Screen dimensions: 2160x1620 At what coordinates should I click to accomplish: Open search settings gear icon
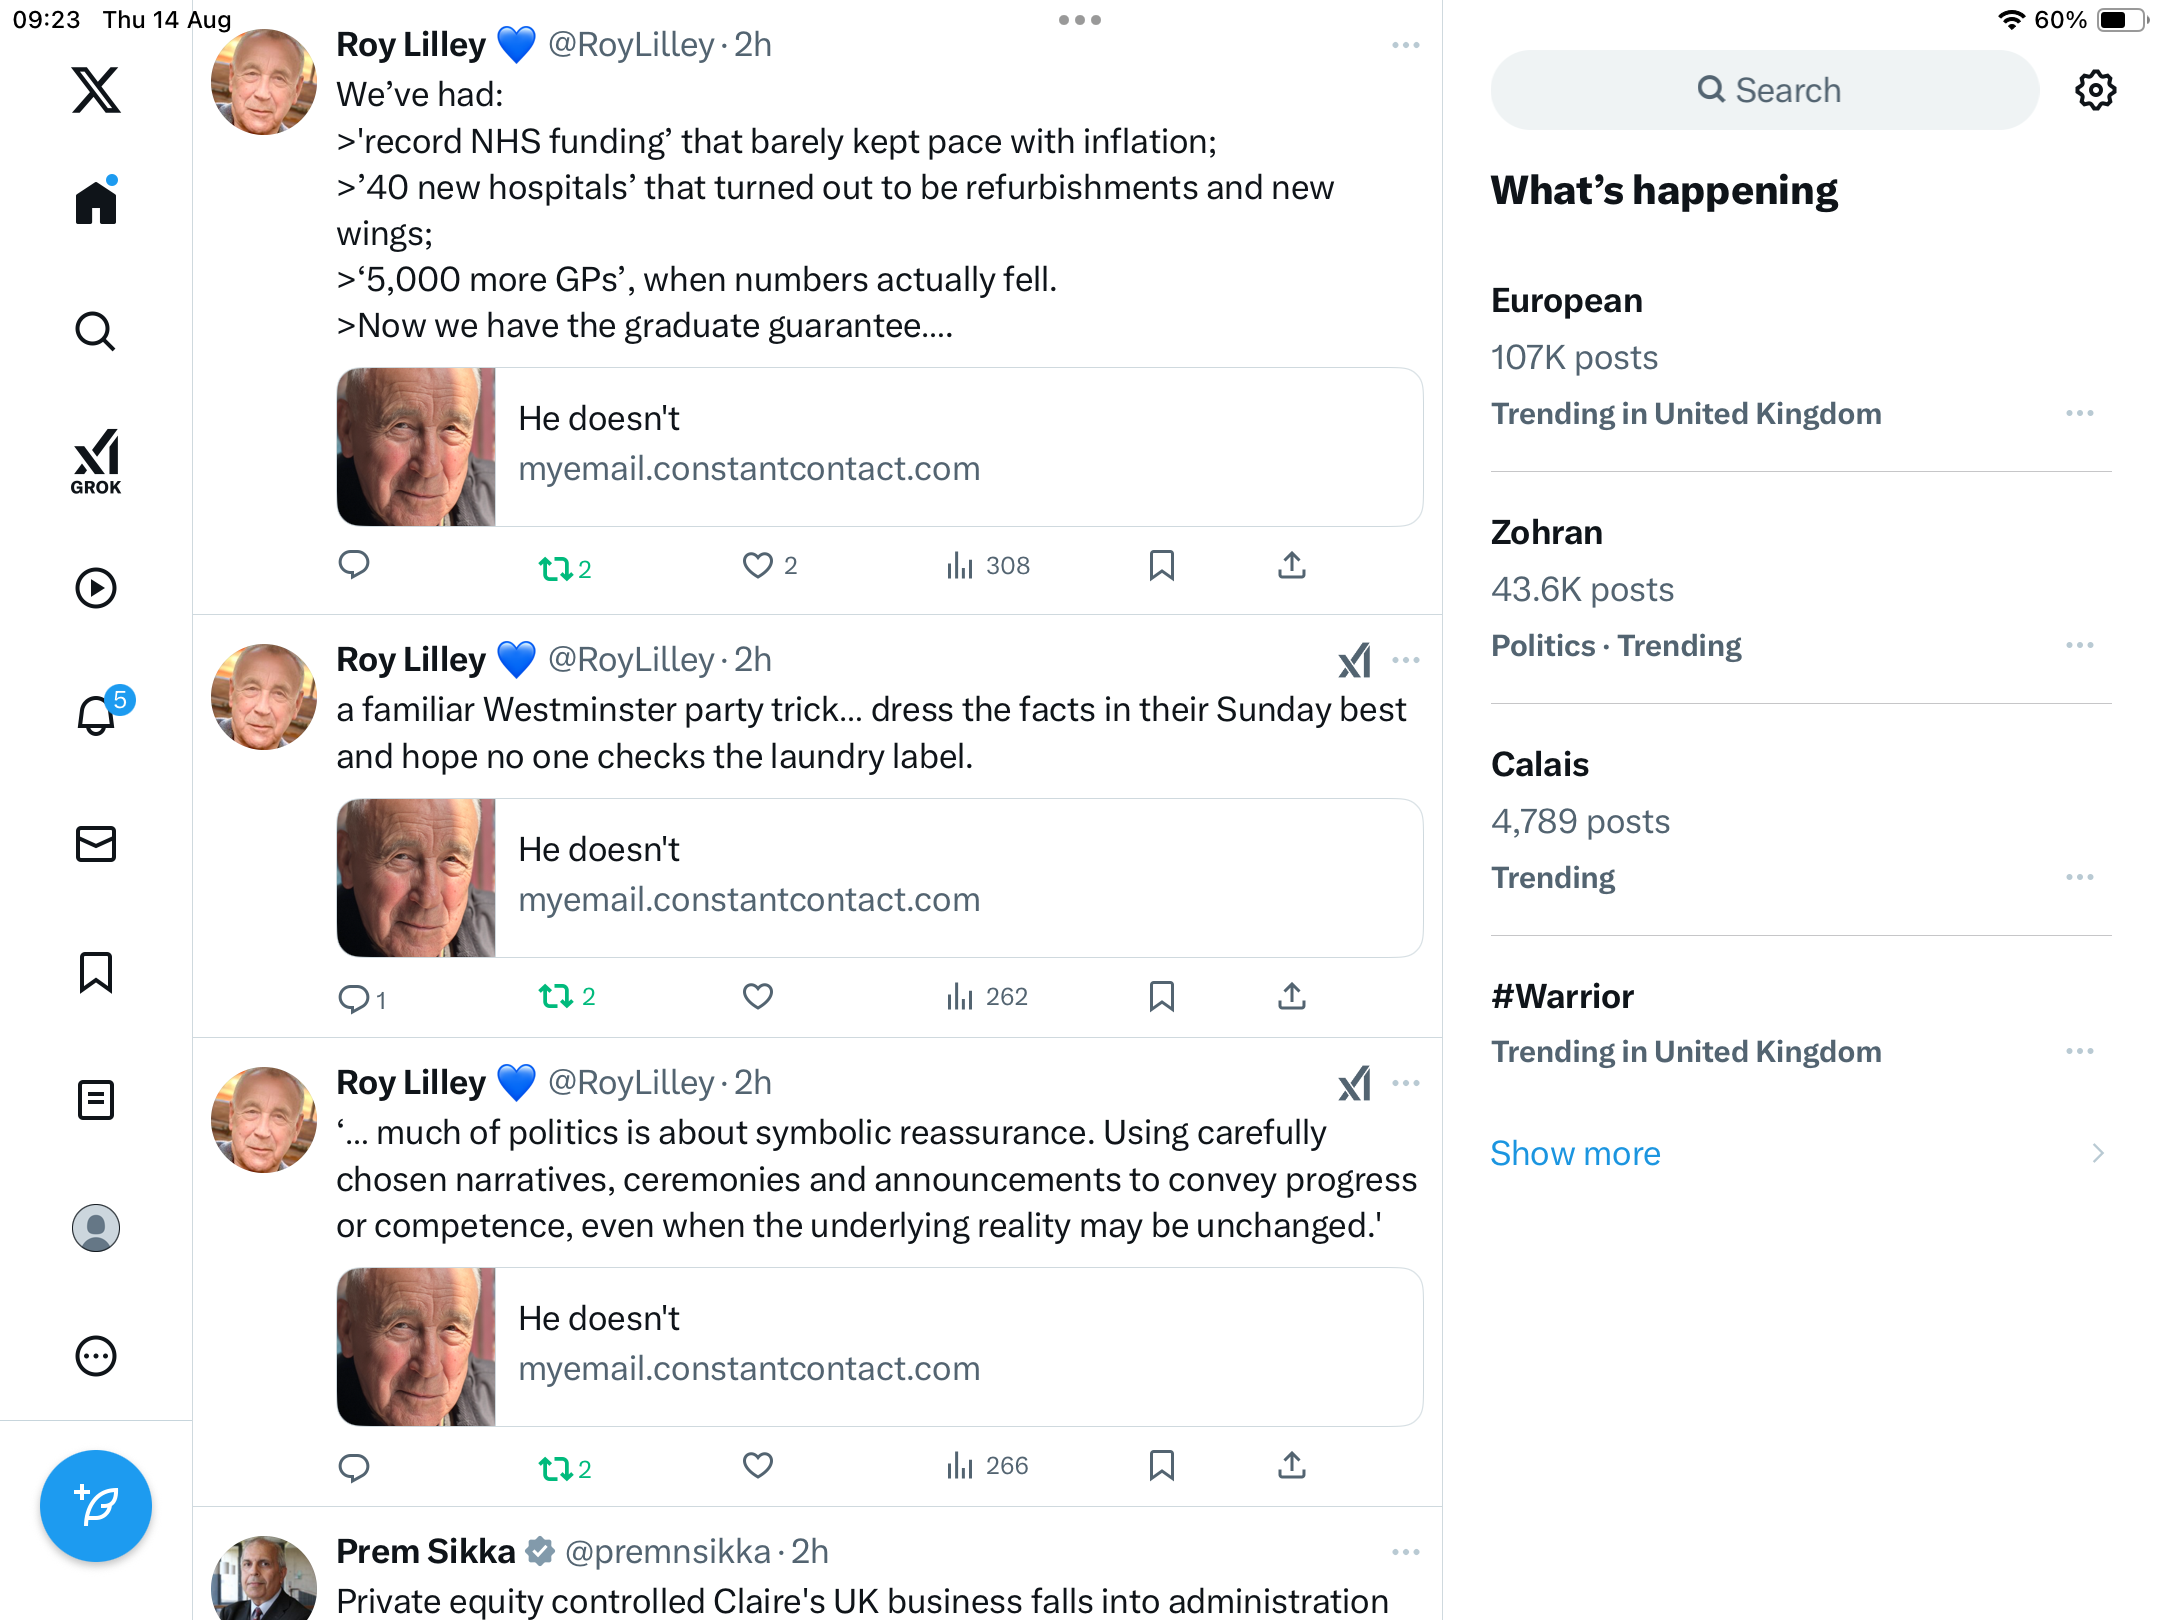coord(2095,90)
